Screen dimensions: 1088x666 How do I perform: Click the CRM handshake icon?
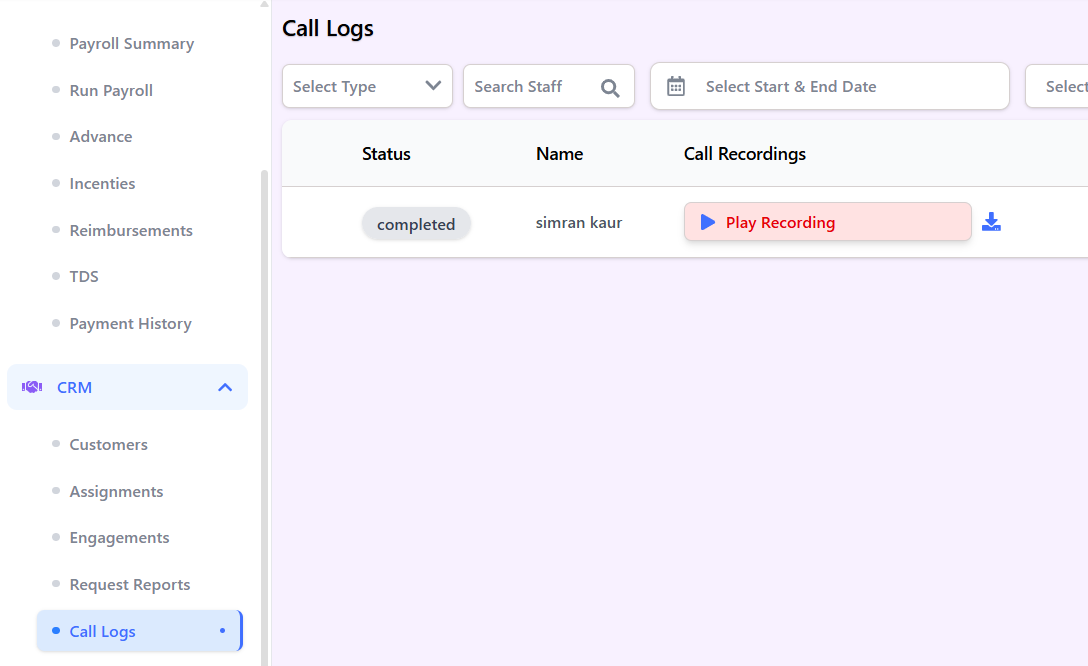click(x=30, y=387)
